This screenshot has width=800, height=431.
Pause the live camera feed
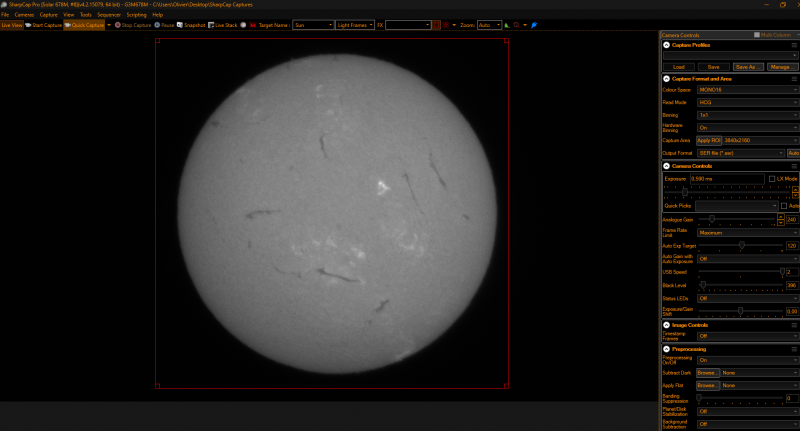coord(164,25)
